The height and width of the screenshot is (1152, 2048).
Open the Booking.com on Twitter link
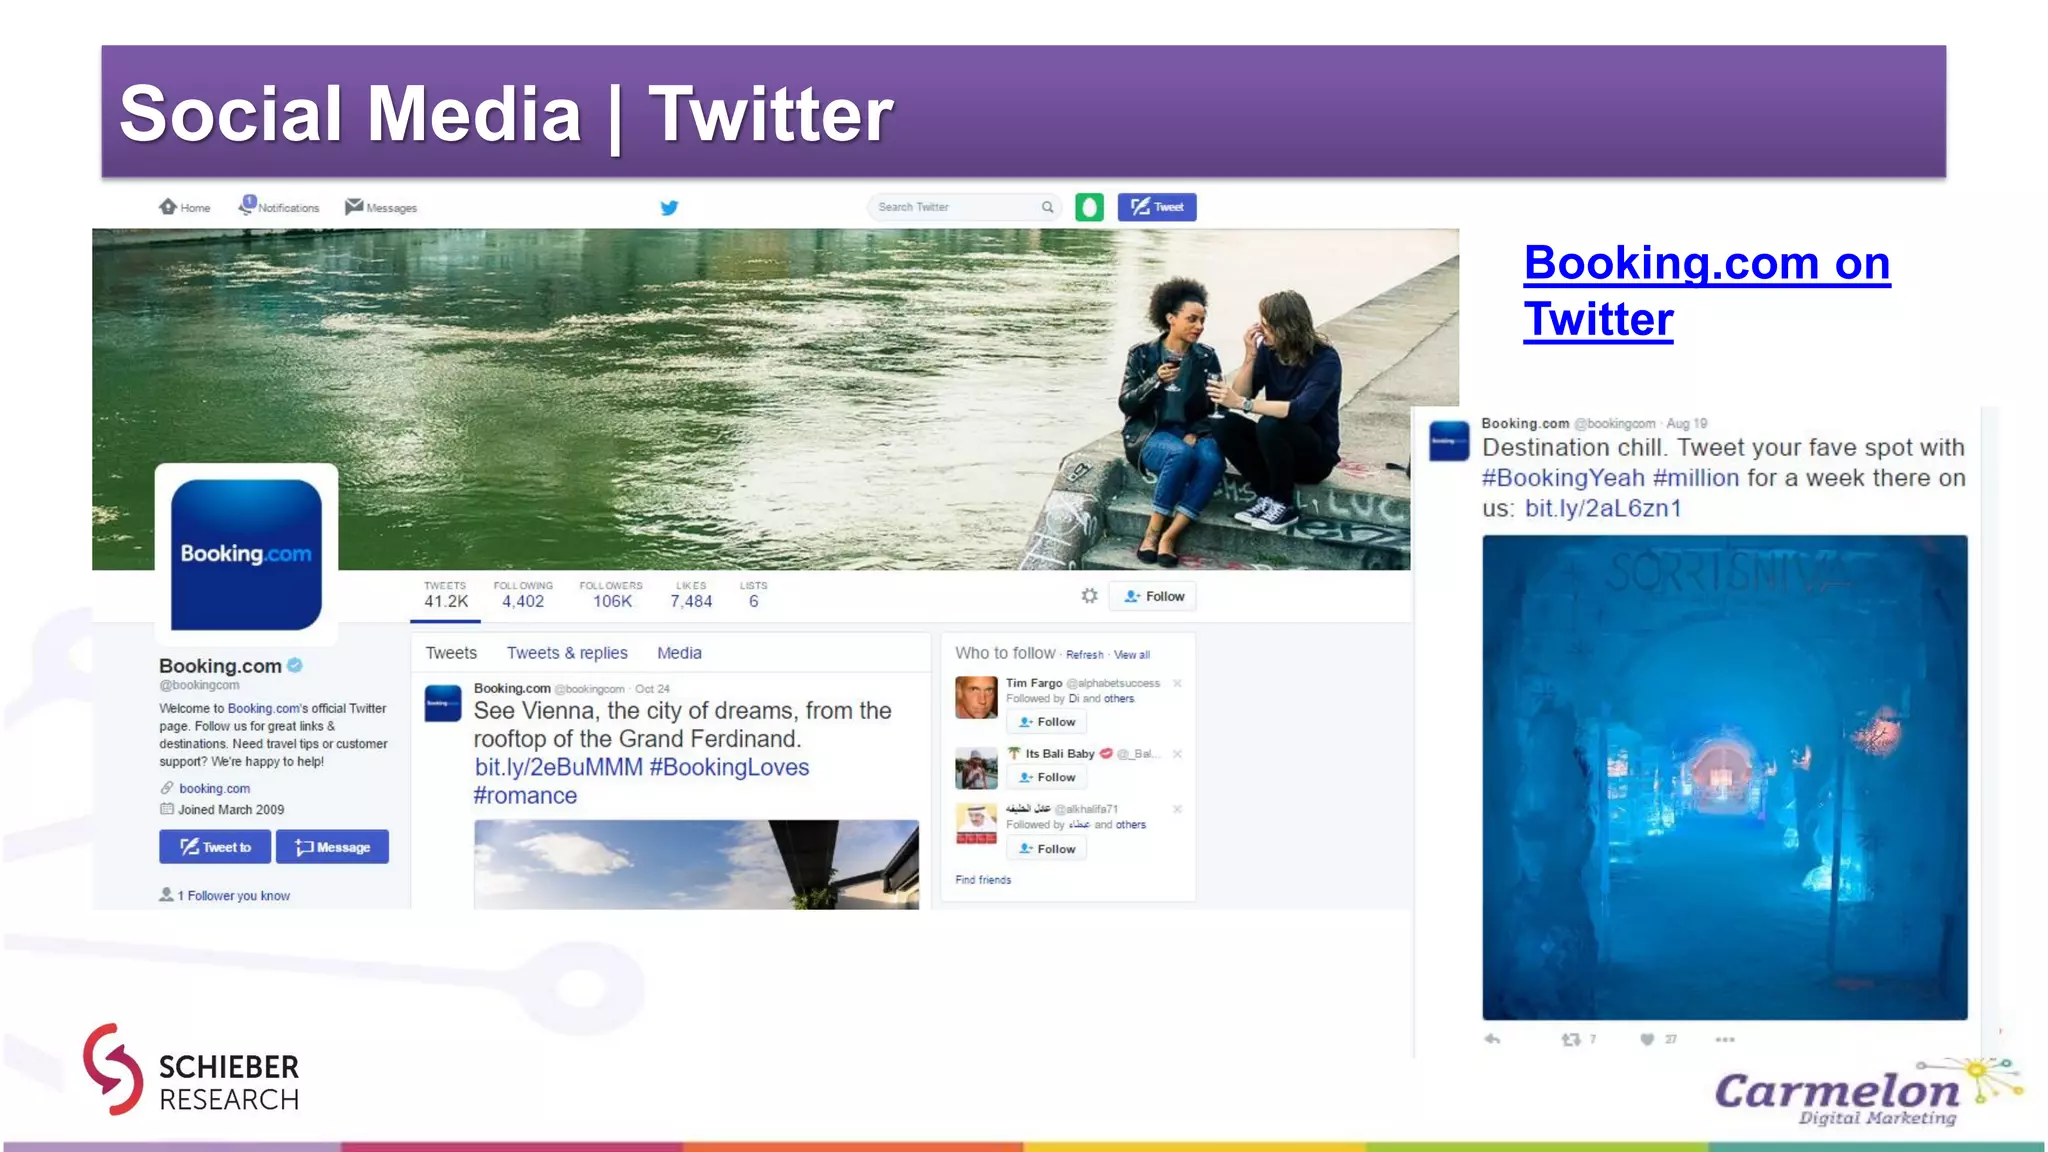pos(1707,291)
